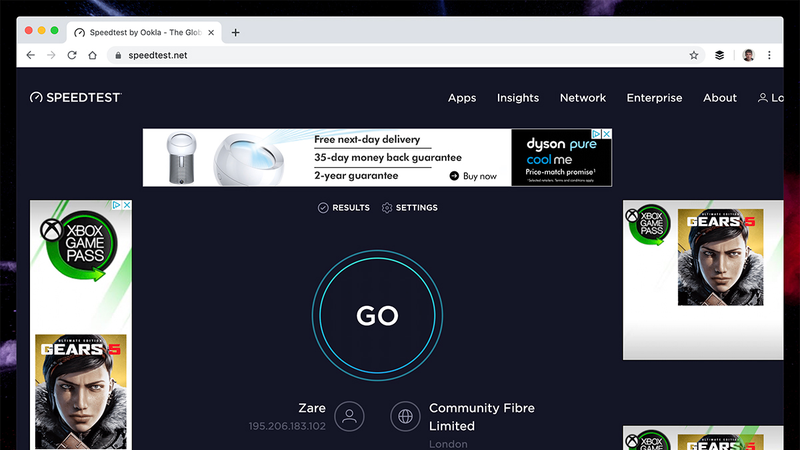The height and width of the screenshot is (450, 800).
Task: Click right Gears 5 cover art
Action: tap(720, 257)
